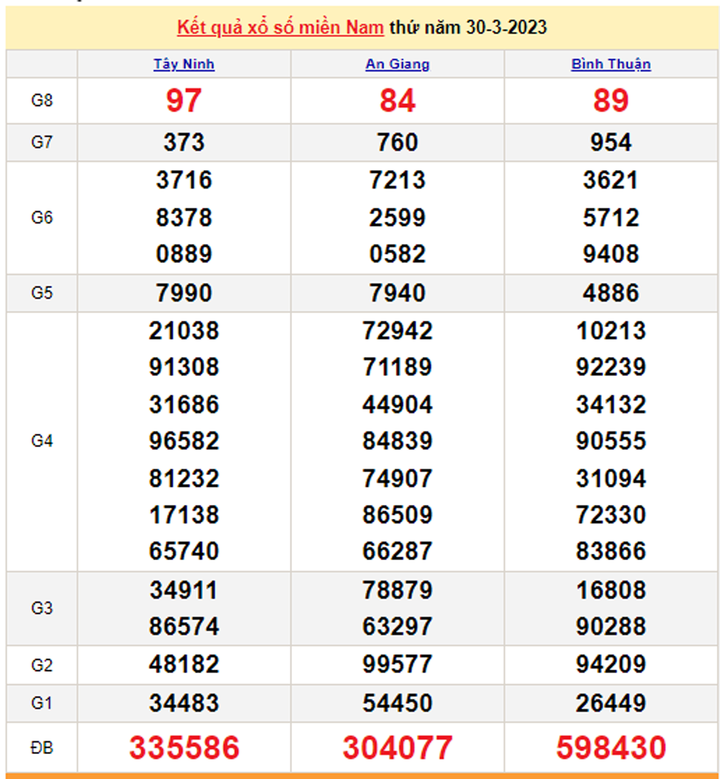Select the G8 result 89
Viewport: 720px width, 779px height.
610,100
